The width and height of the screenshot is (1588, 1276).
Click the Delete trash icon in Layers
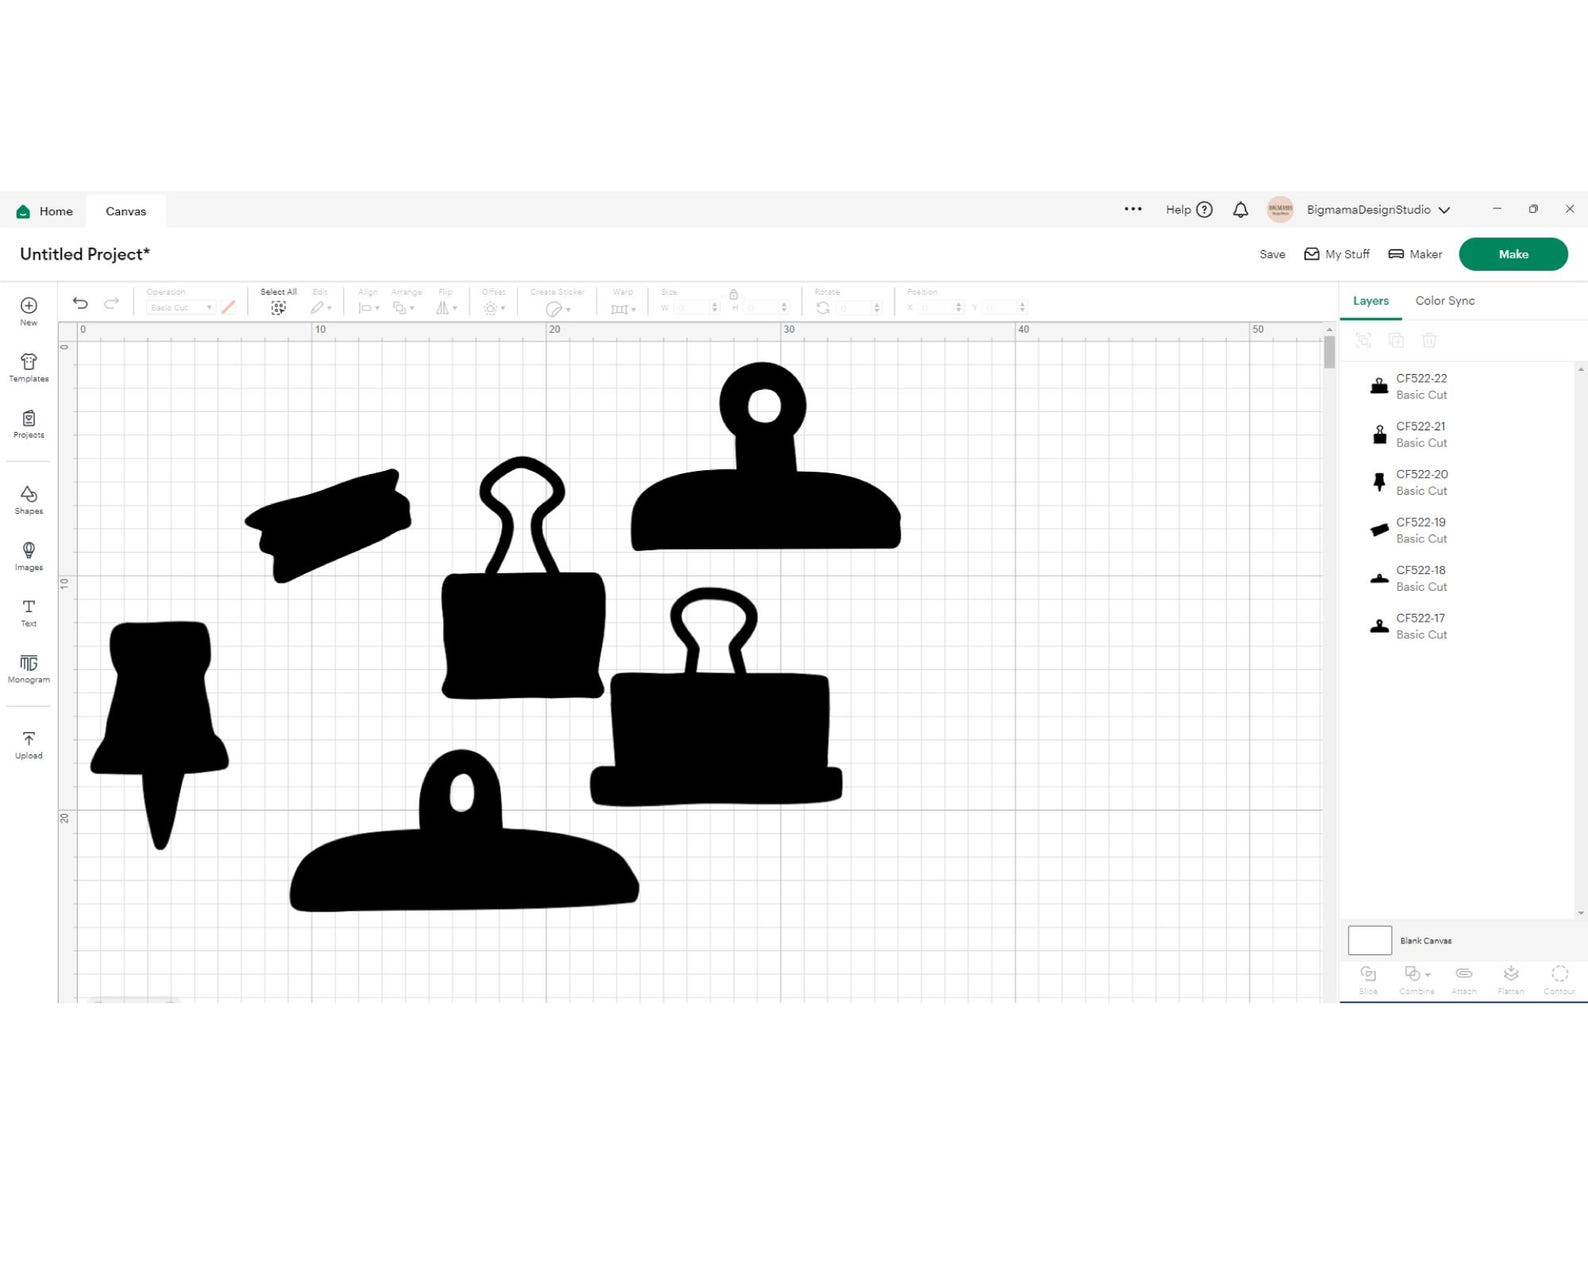(x=1429, y=340)
